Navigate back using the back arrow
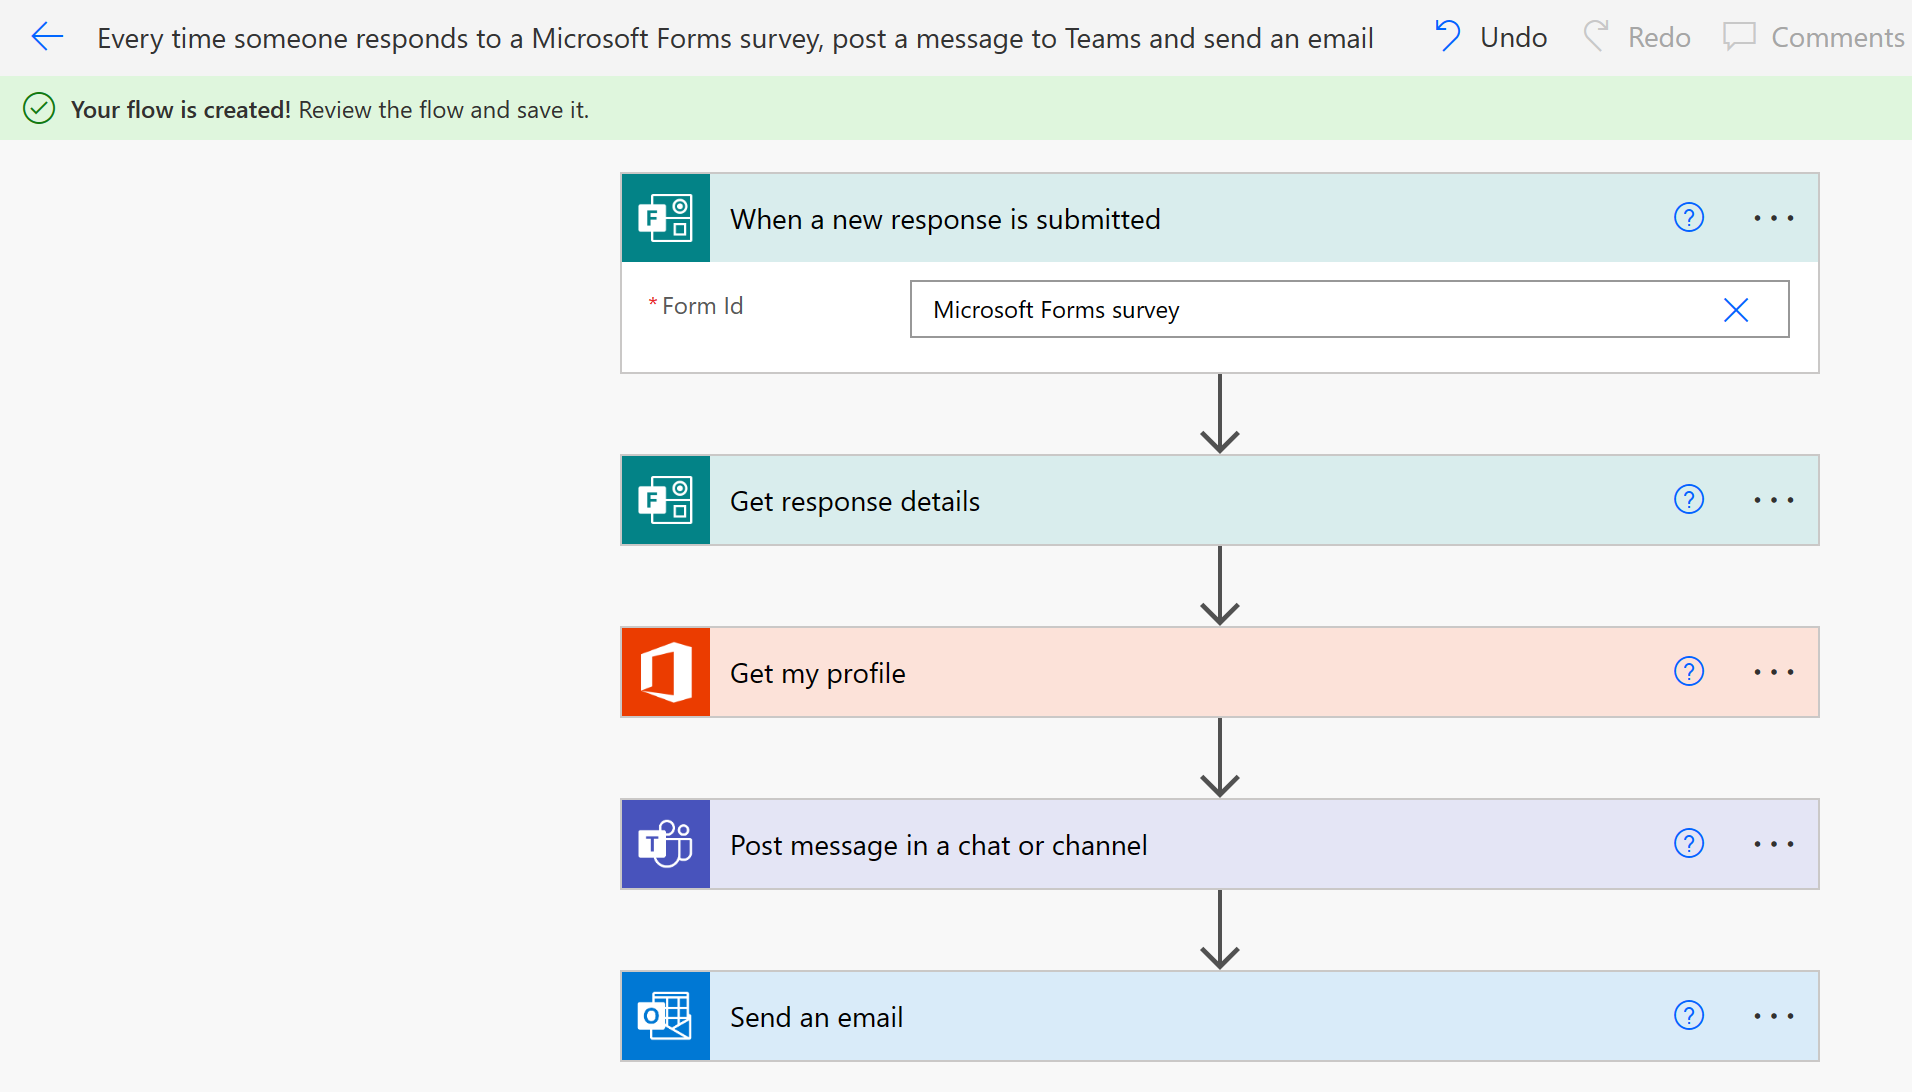Viewport: 1912px width, 1092px height. (x=47, y=37)
